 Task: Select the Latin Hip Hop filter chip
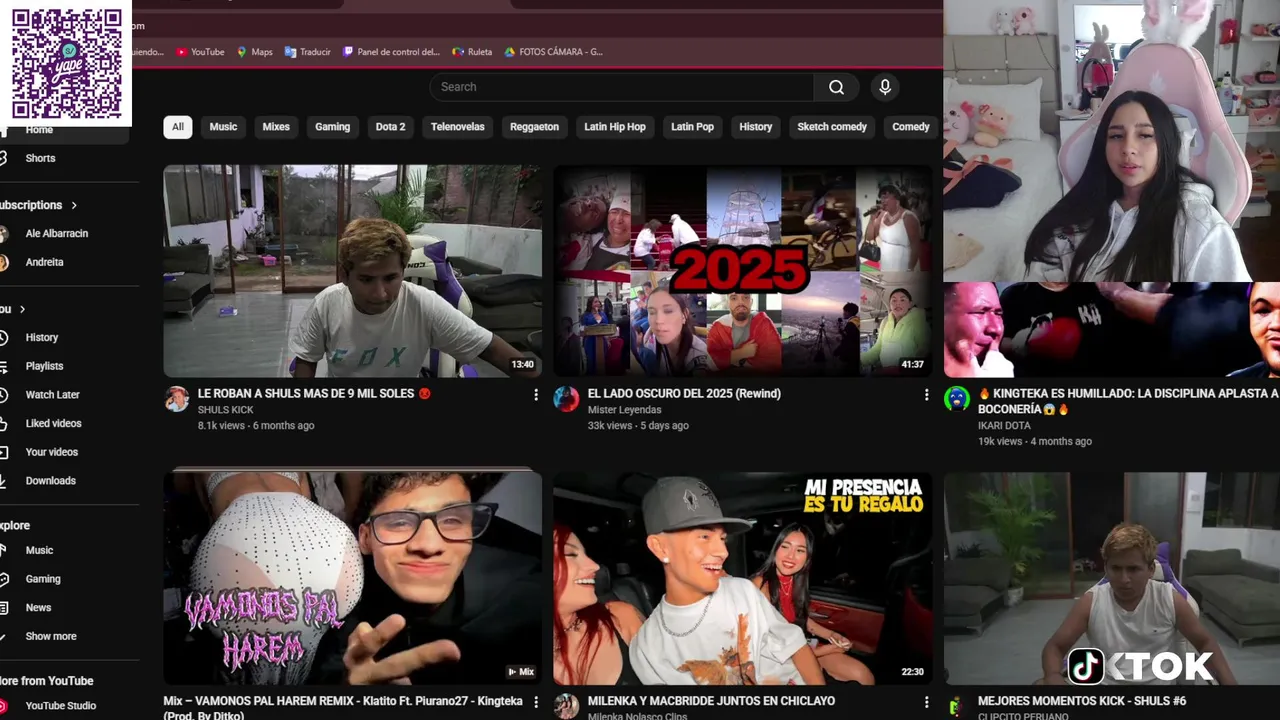[x=615, y=127]
